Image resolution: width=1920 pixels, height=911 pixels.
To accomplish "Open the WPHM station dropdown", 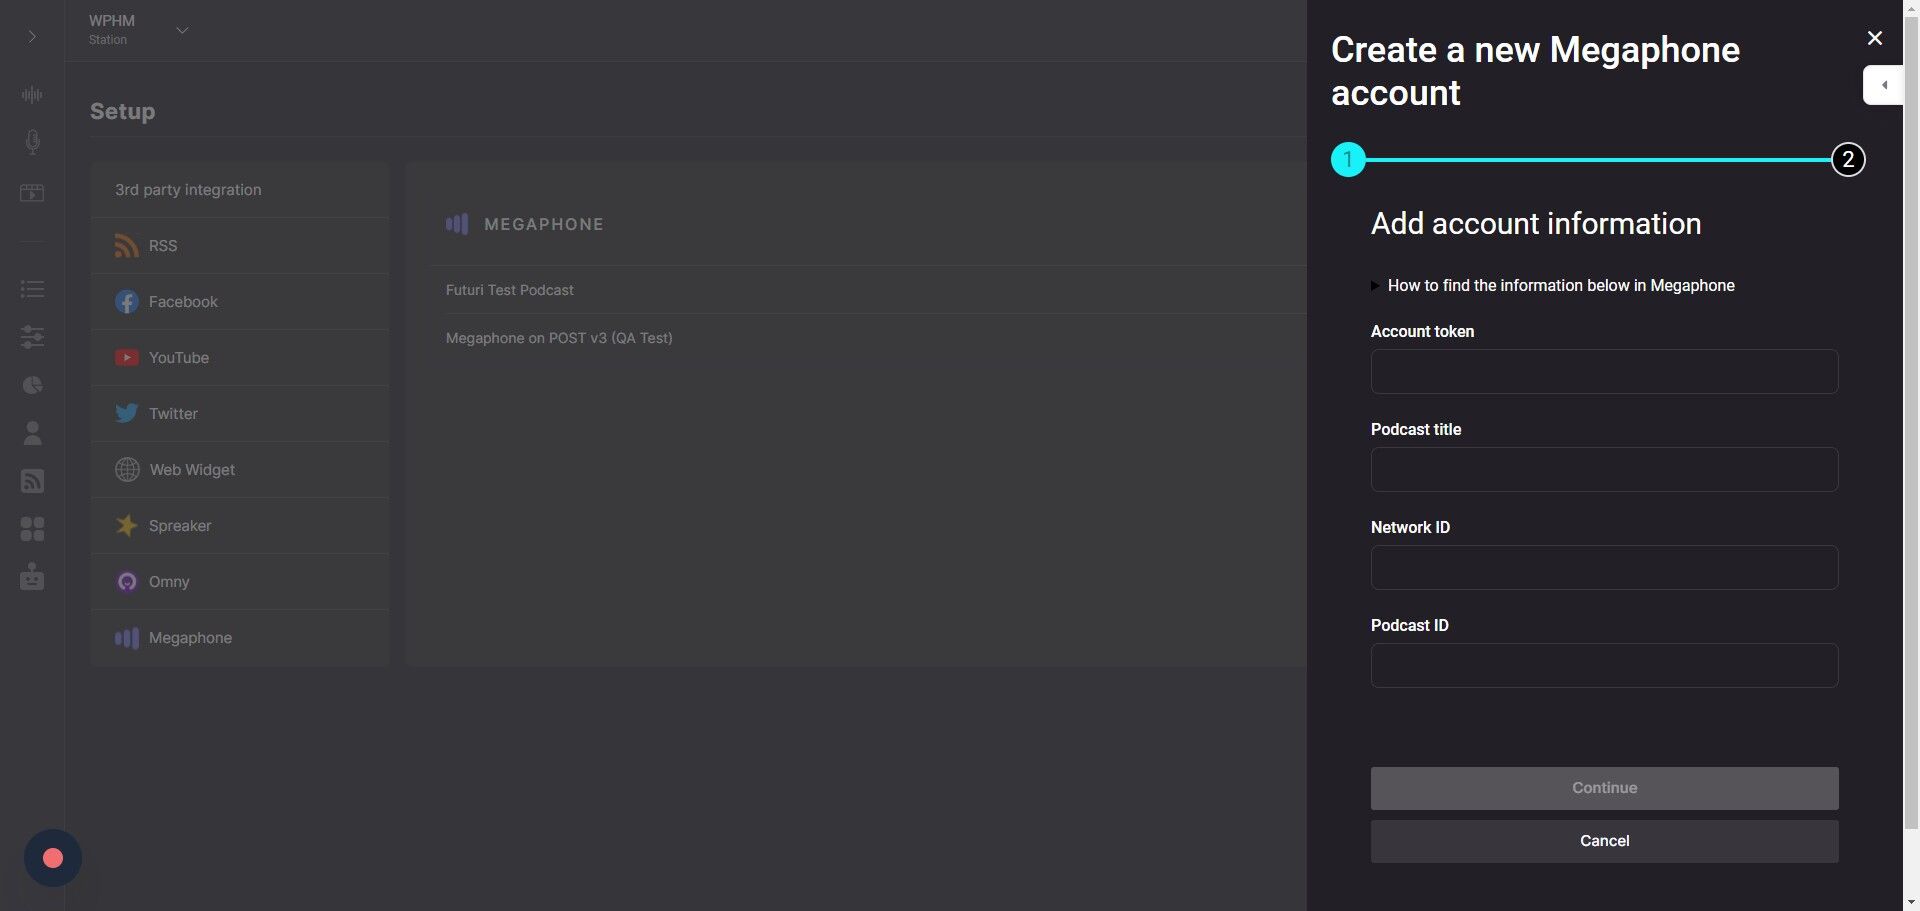I will (x=182, y=31).
